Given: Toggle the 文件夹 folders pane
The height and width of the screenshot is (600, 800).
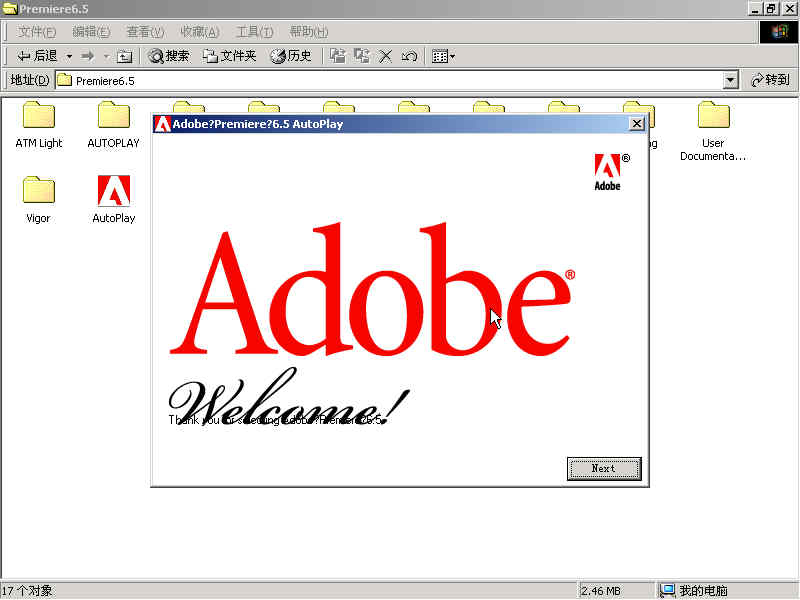Looking at the screenshot, I should pyautogui.click(x=229, y=56).
